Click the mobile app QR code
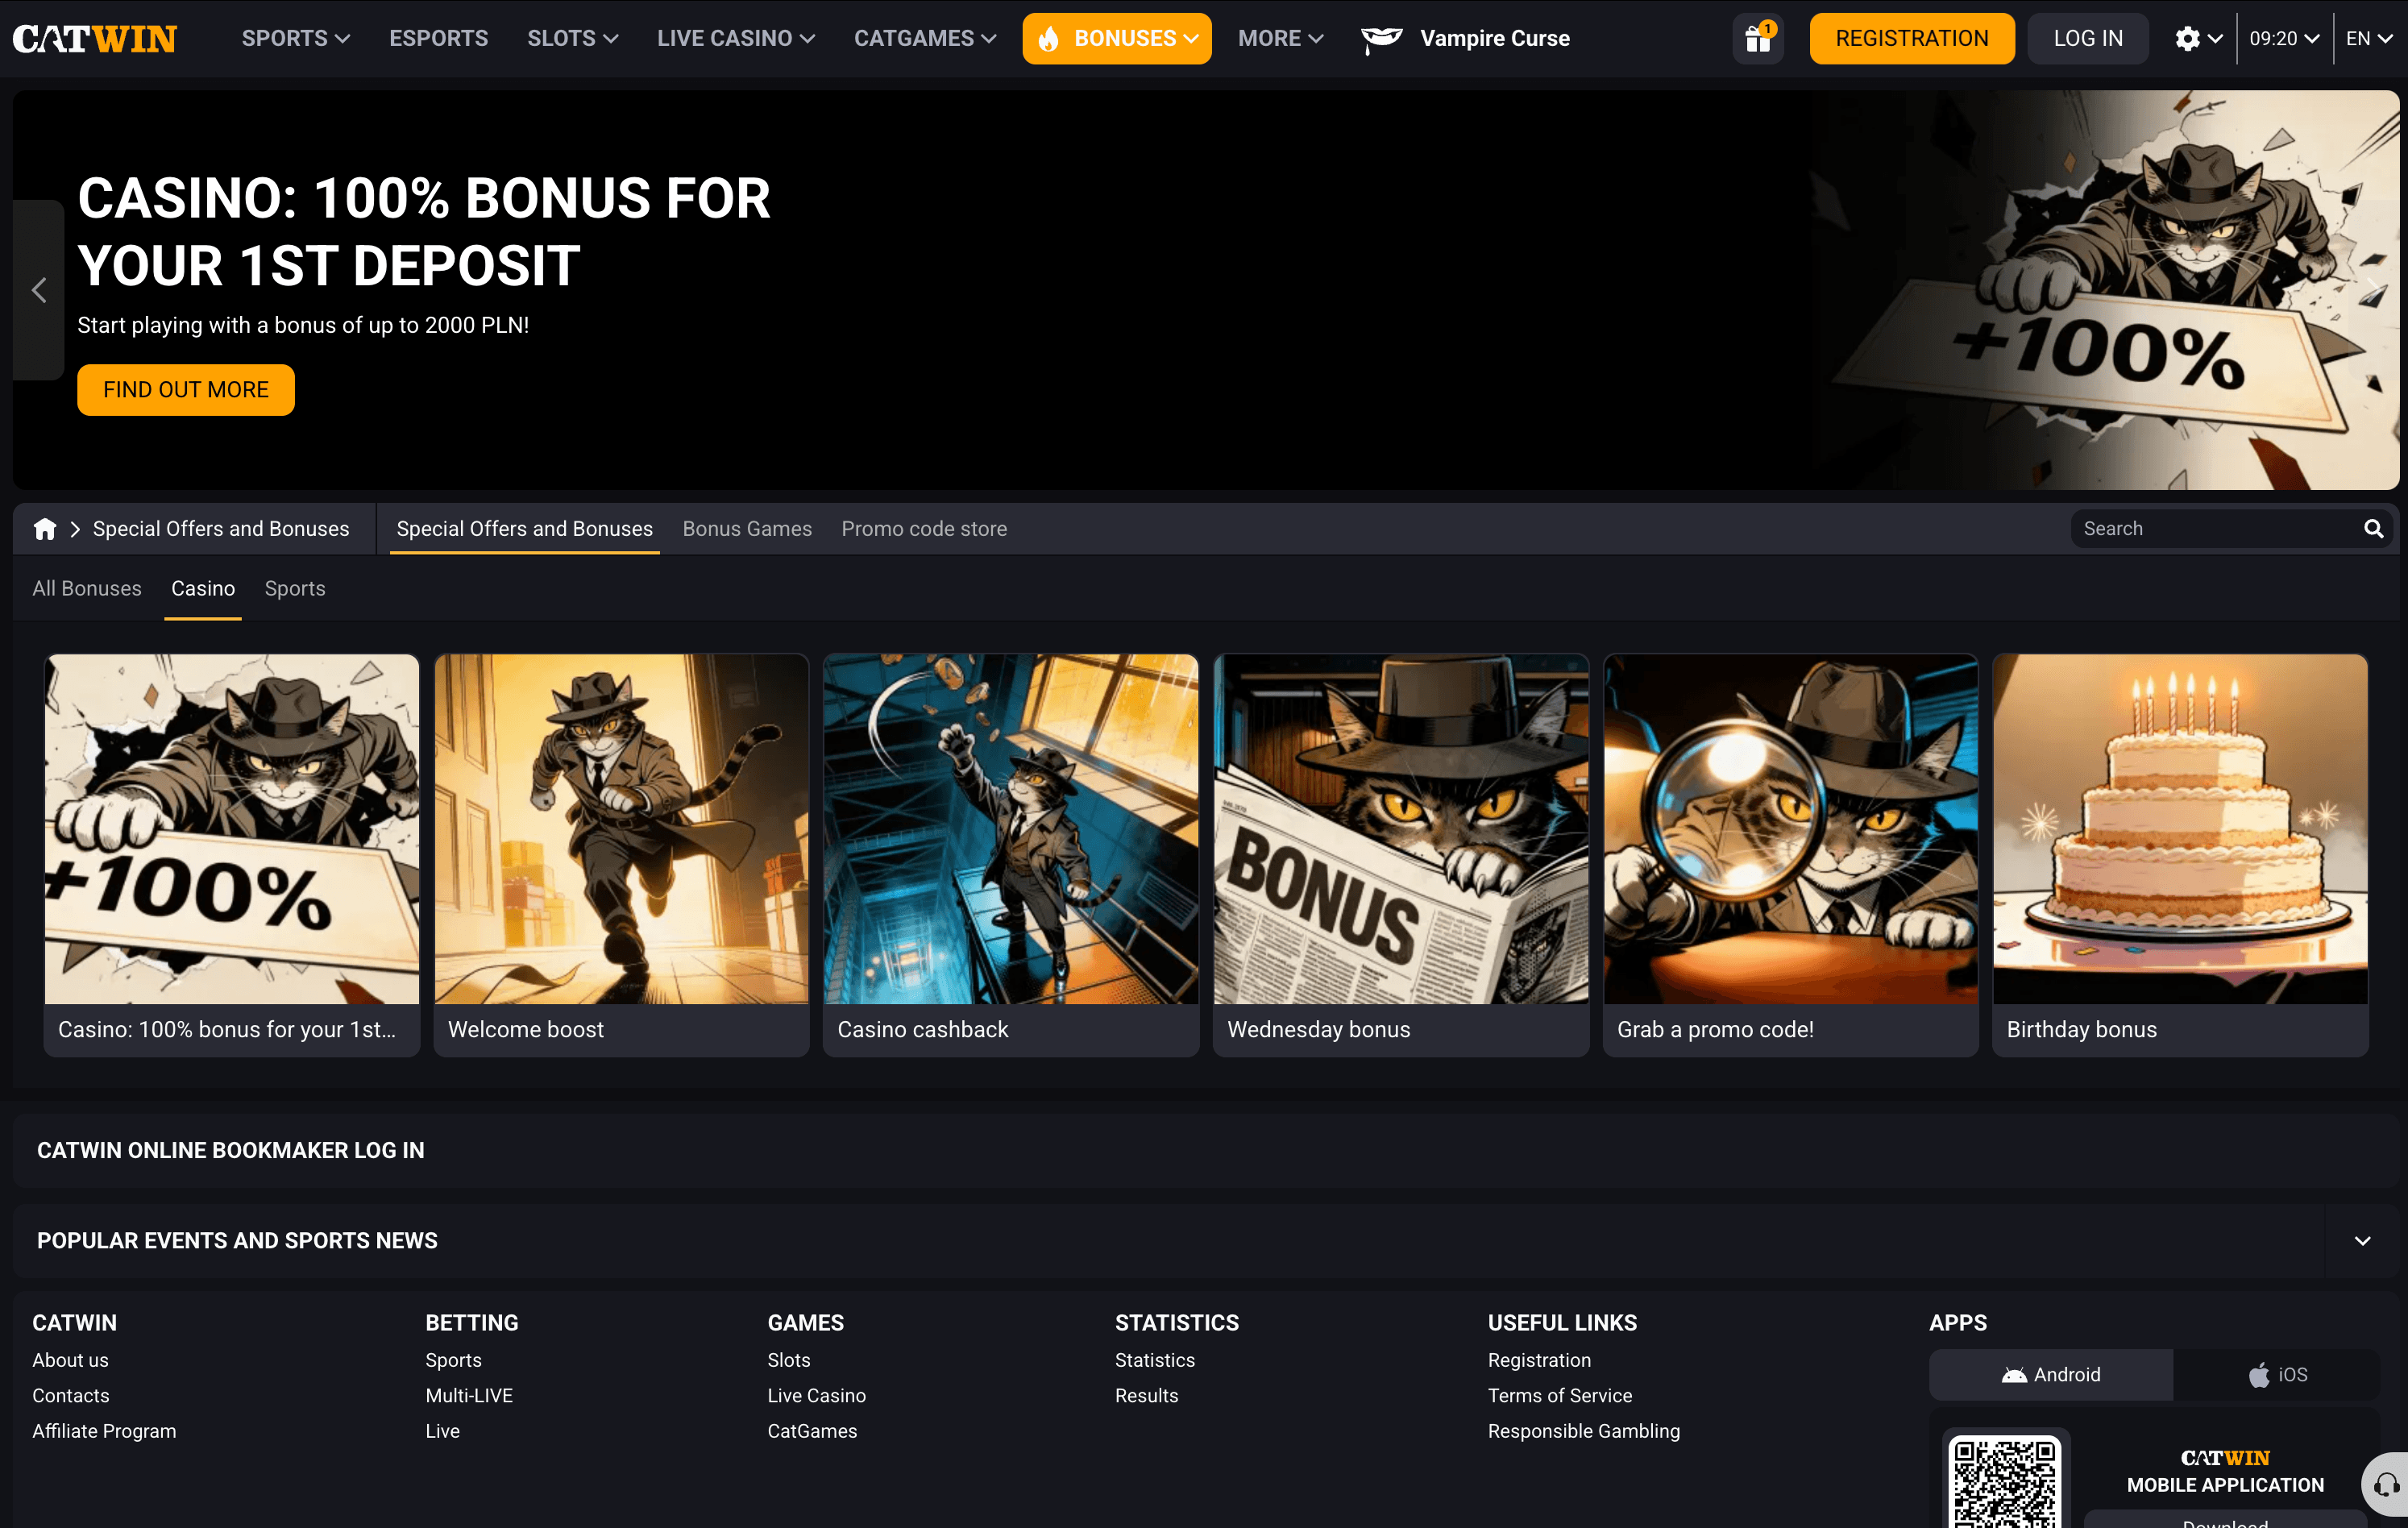The height and width of the screenshot is (1528, 2408). tap(2005, 1482)
